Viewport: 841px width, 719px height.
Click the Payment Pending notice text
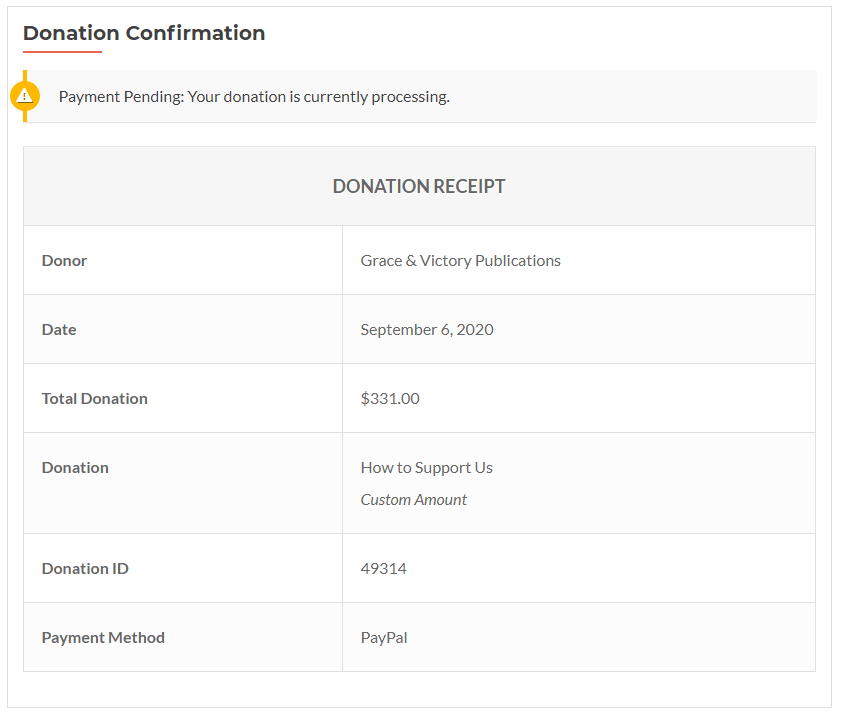tap(254, 97)
